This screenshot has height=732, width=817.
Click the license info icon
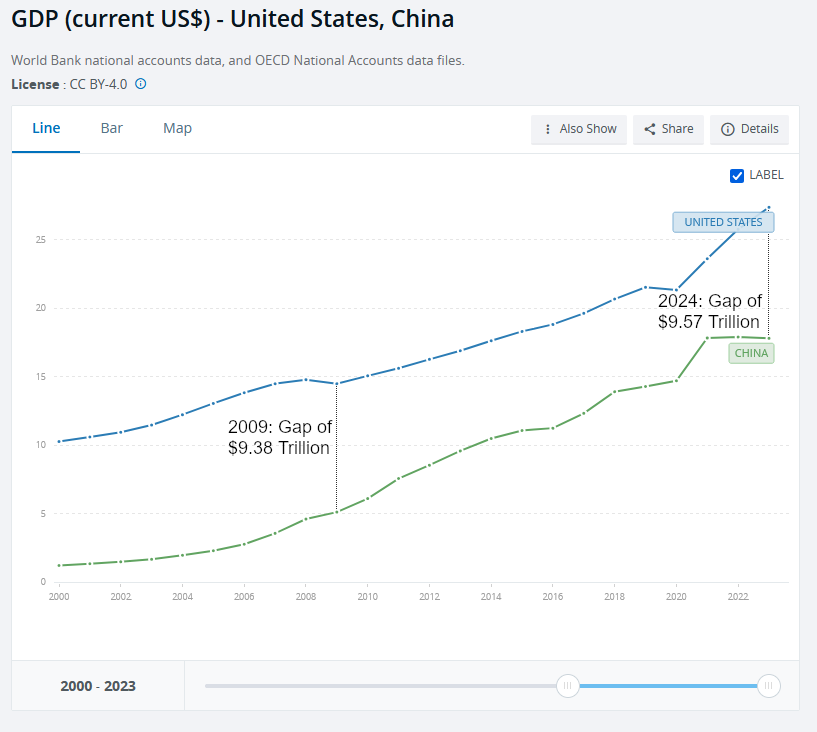(x=141, y=84)
